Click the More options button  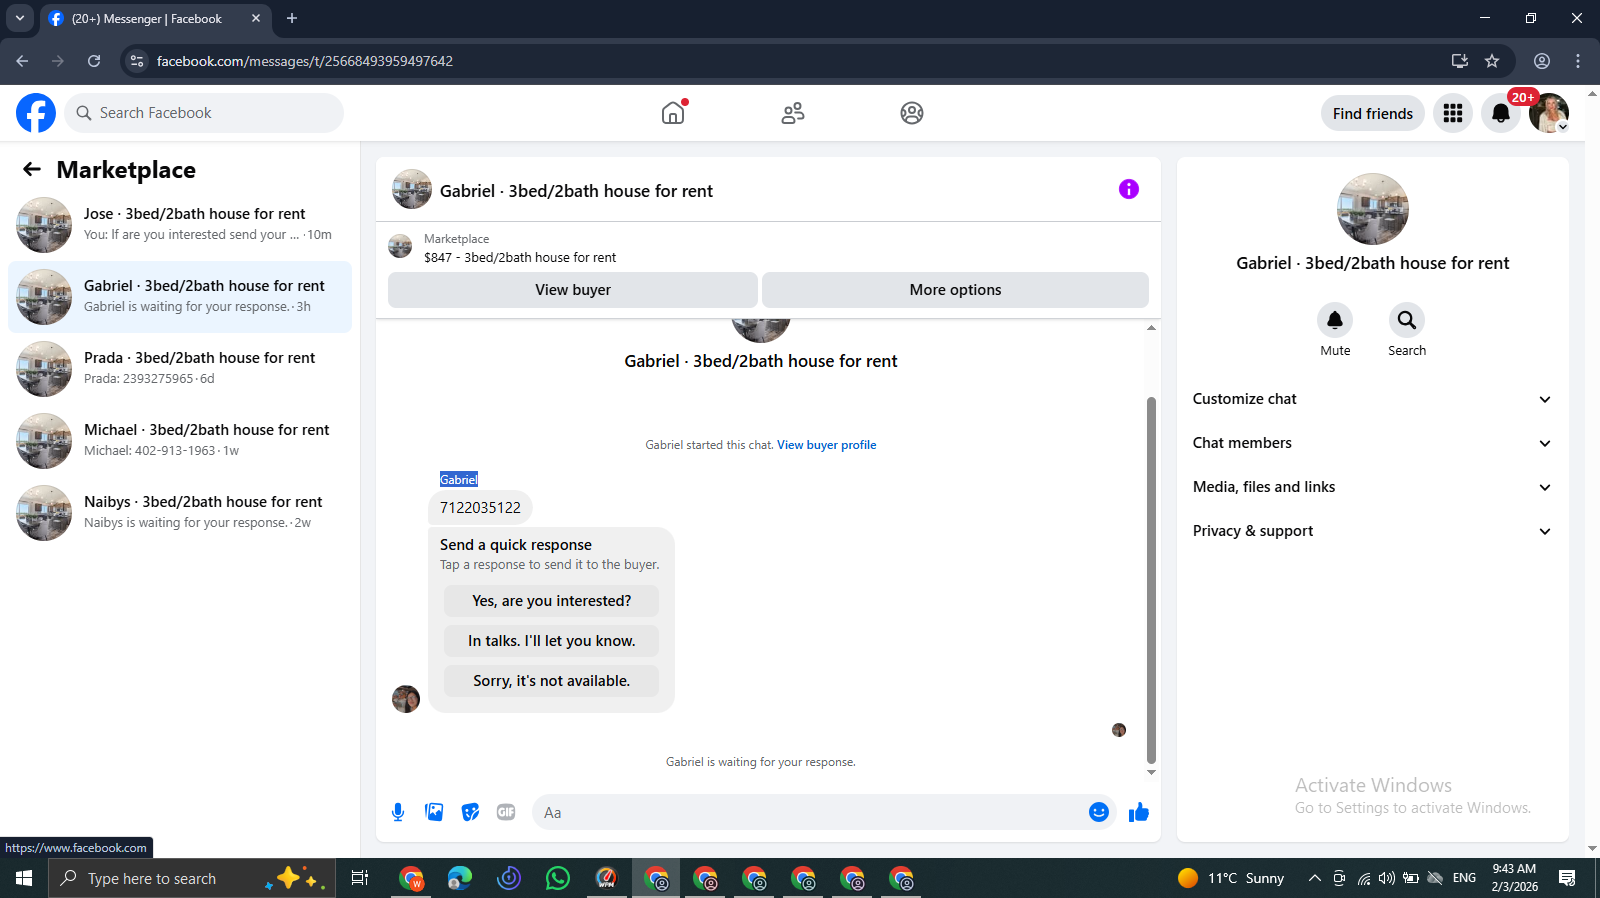pyautogui.click(x=955, y=290)
